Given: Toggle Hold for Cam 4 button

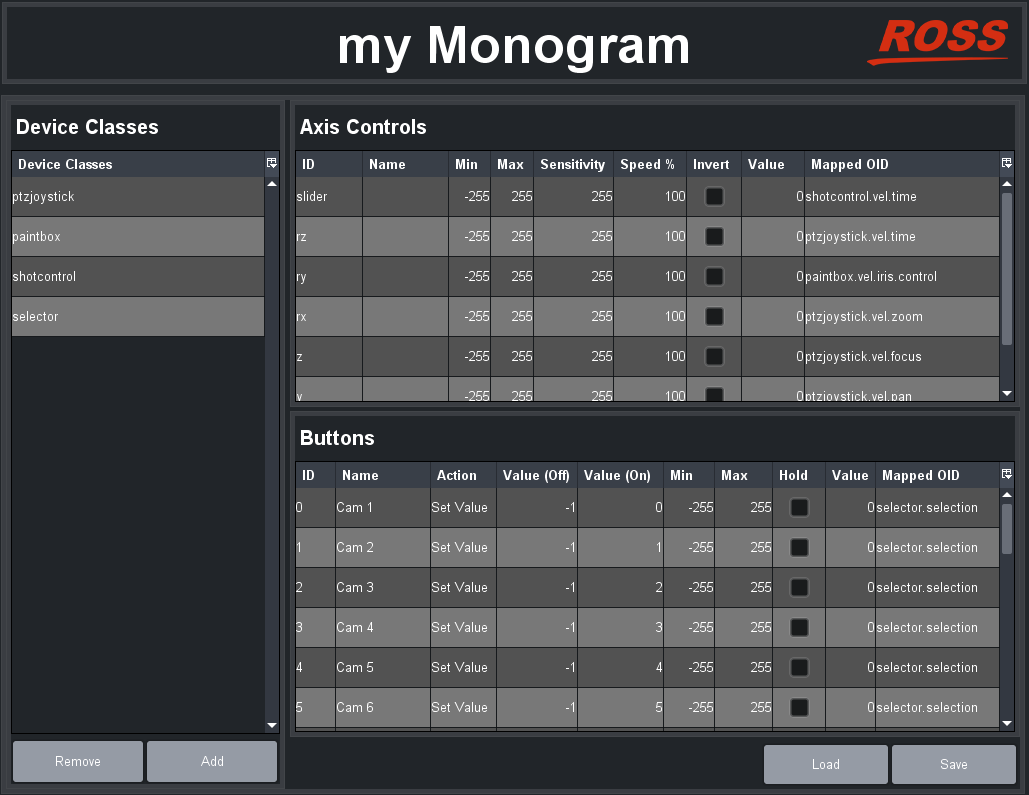Looking at the screenshot, I should 799,628.
